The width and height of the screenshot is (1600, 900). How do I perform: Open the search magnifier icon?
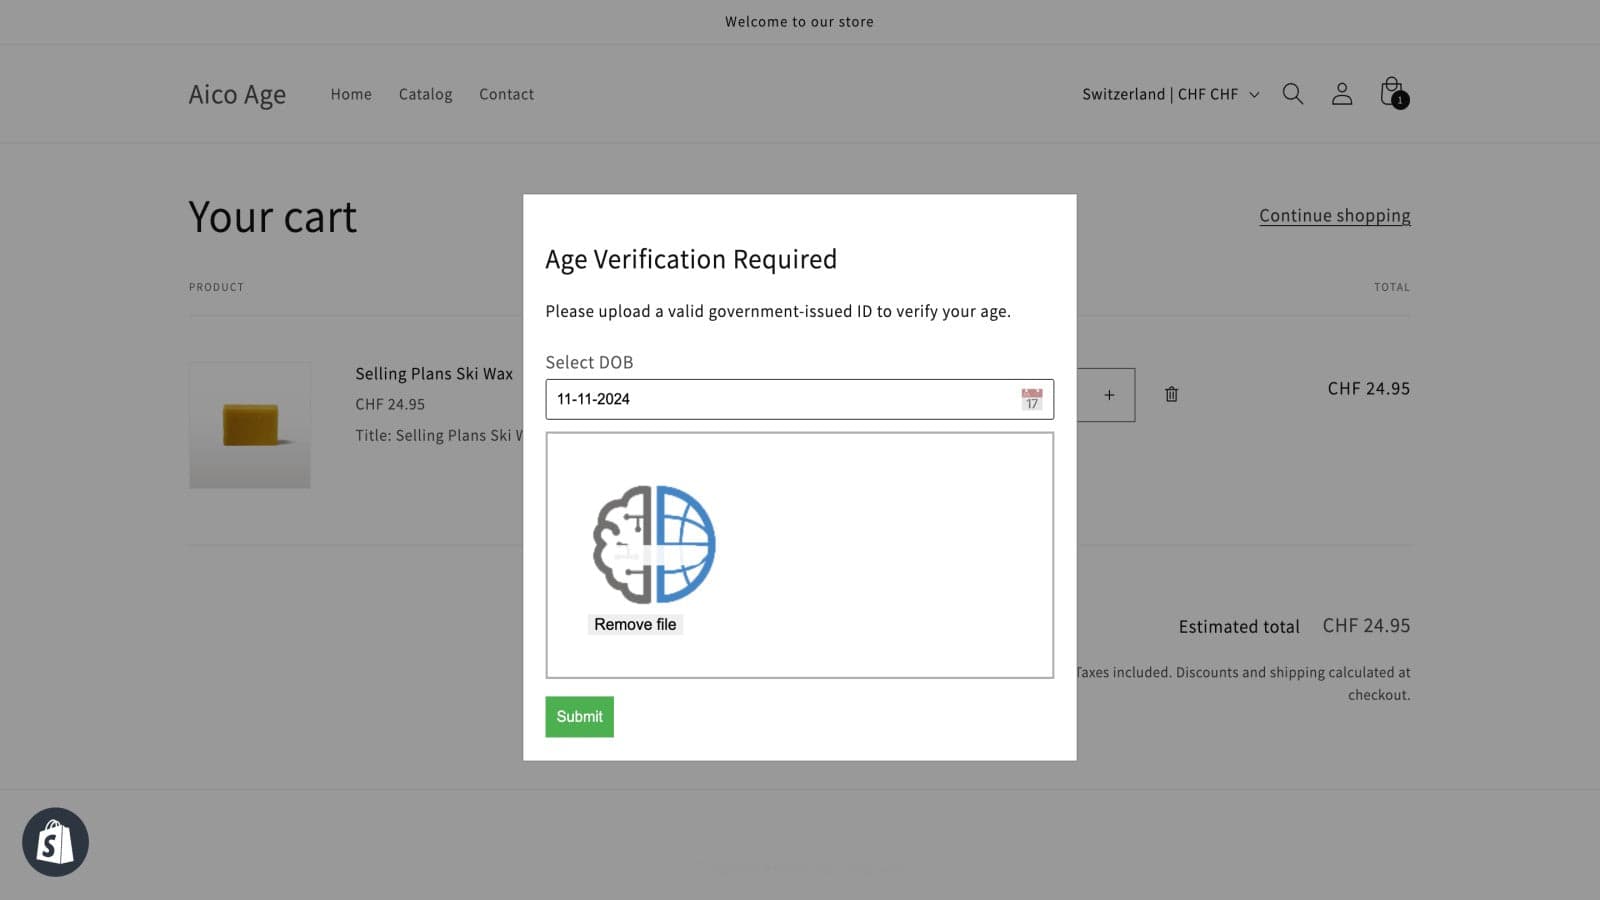click(1292, 94)
